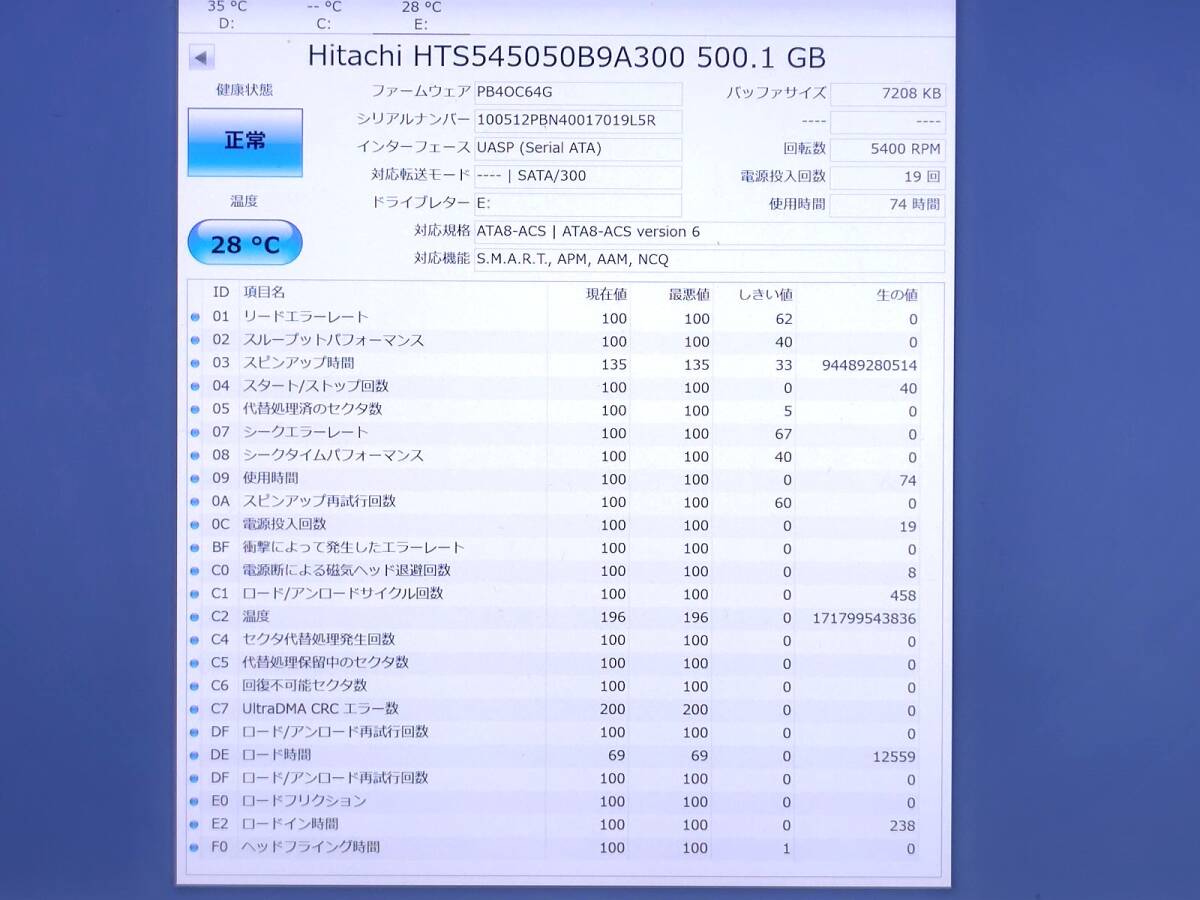Click the S.M.A.R.T., APM, AAM, NCQ features field
Image resolution: width=1200 pixels, height=900 pixels.
click(709, 260)
